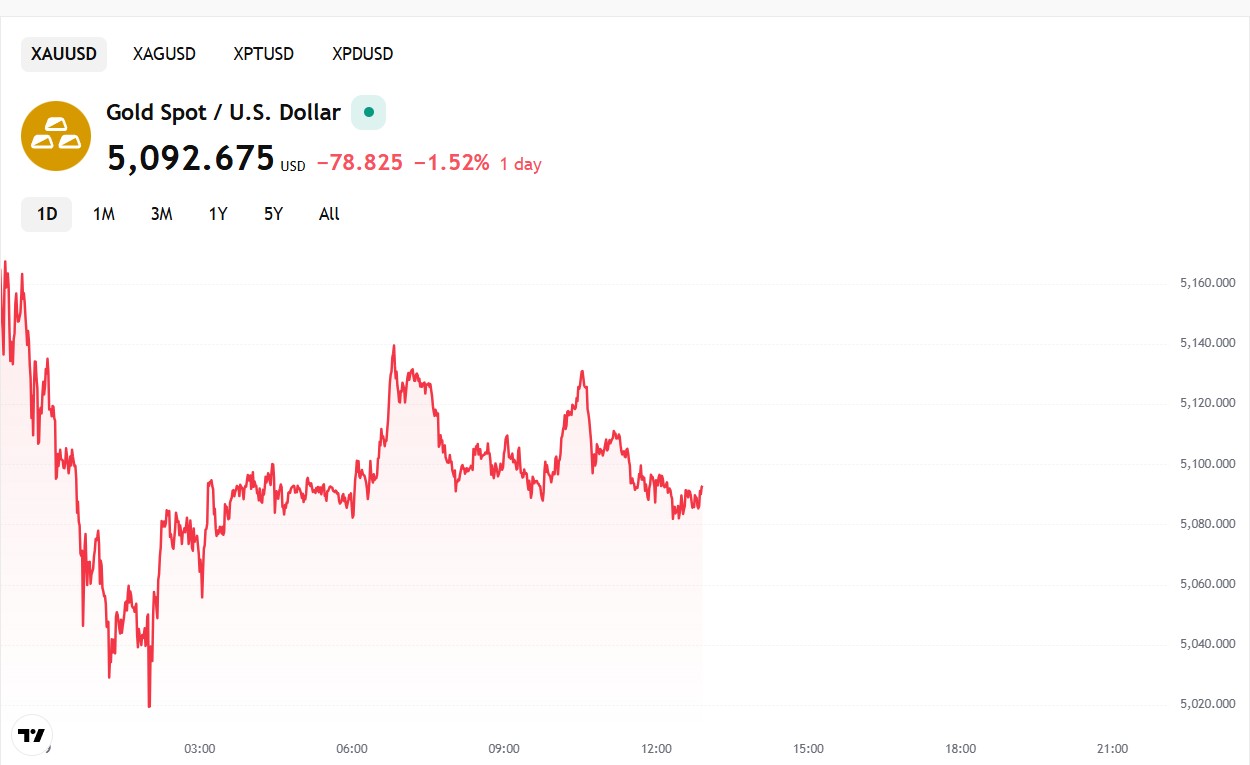Screen dimensions: 1250x765
Task: Show the All-time chart range
Action: coord(329,214)
